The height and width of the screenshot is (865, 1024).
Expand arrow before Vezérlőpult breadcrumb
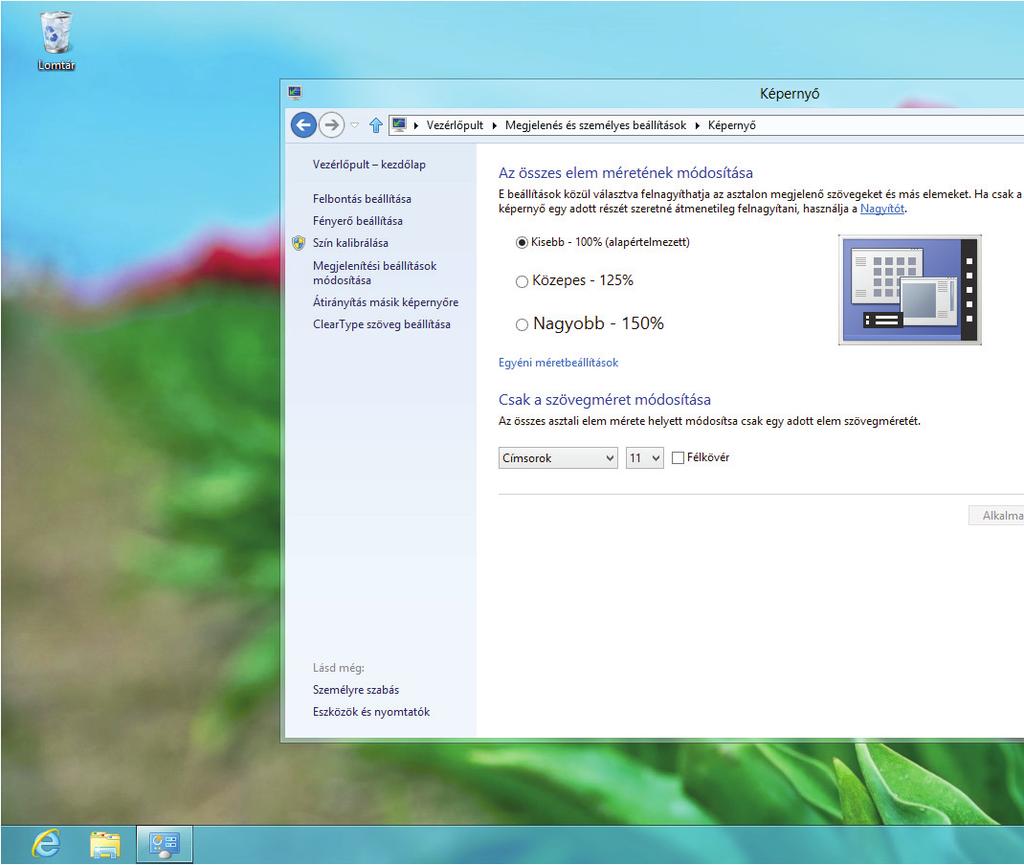click(416, 125)
